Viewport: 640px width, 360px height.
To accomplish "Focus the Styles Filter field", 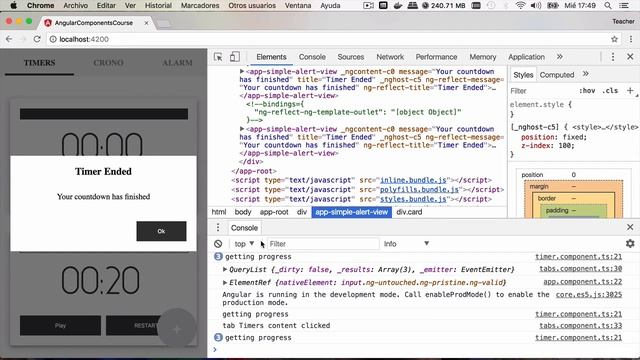I will 543,91.
